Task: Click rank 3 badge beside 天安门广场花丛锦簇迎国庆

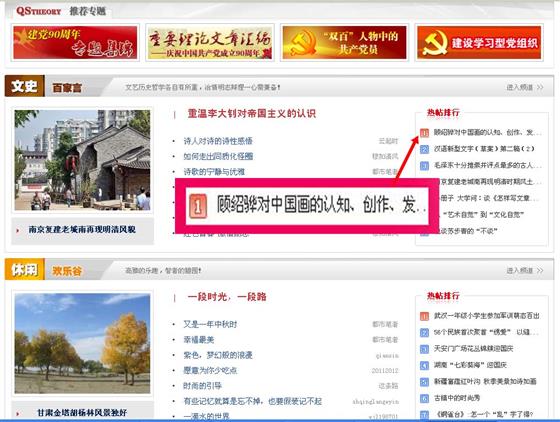Action: 424,349
